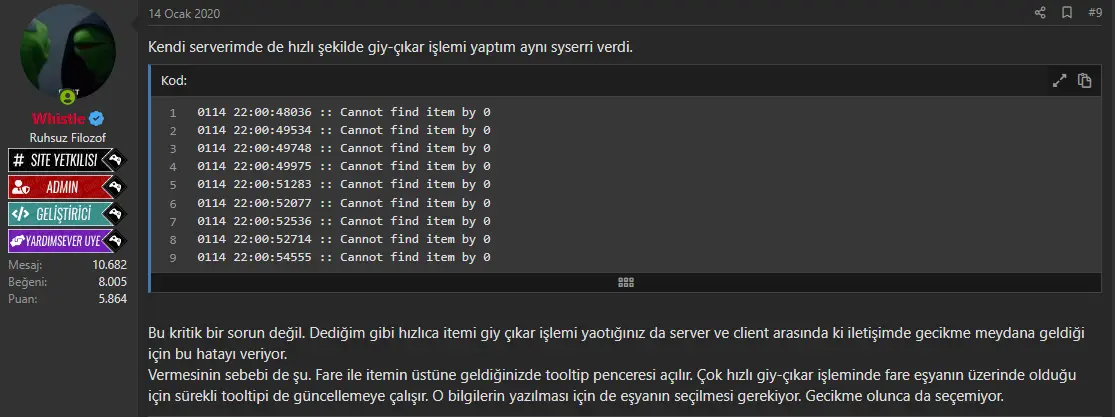Click code line with timestamp 22:00:52714
This screenshot has width=1115, height=417.
click(x=344, y=239)
